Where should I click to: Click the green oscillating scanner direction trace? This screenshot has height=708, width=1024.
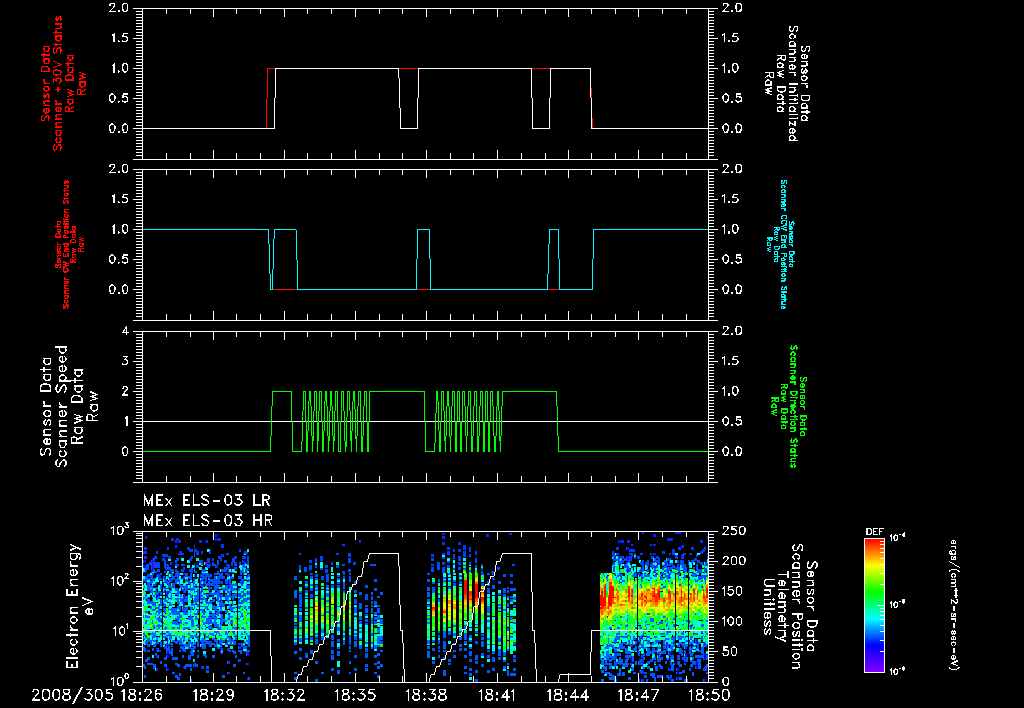[336, 421]
